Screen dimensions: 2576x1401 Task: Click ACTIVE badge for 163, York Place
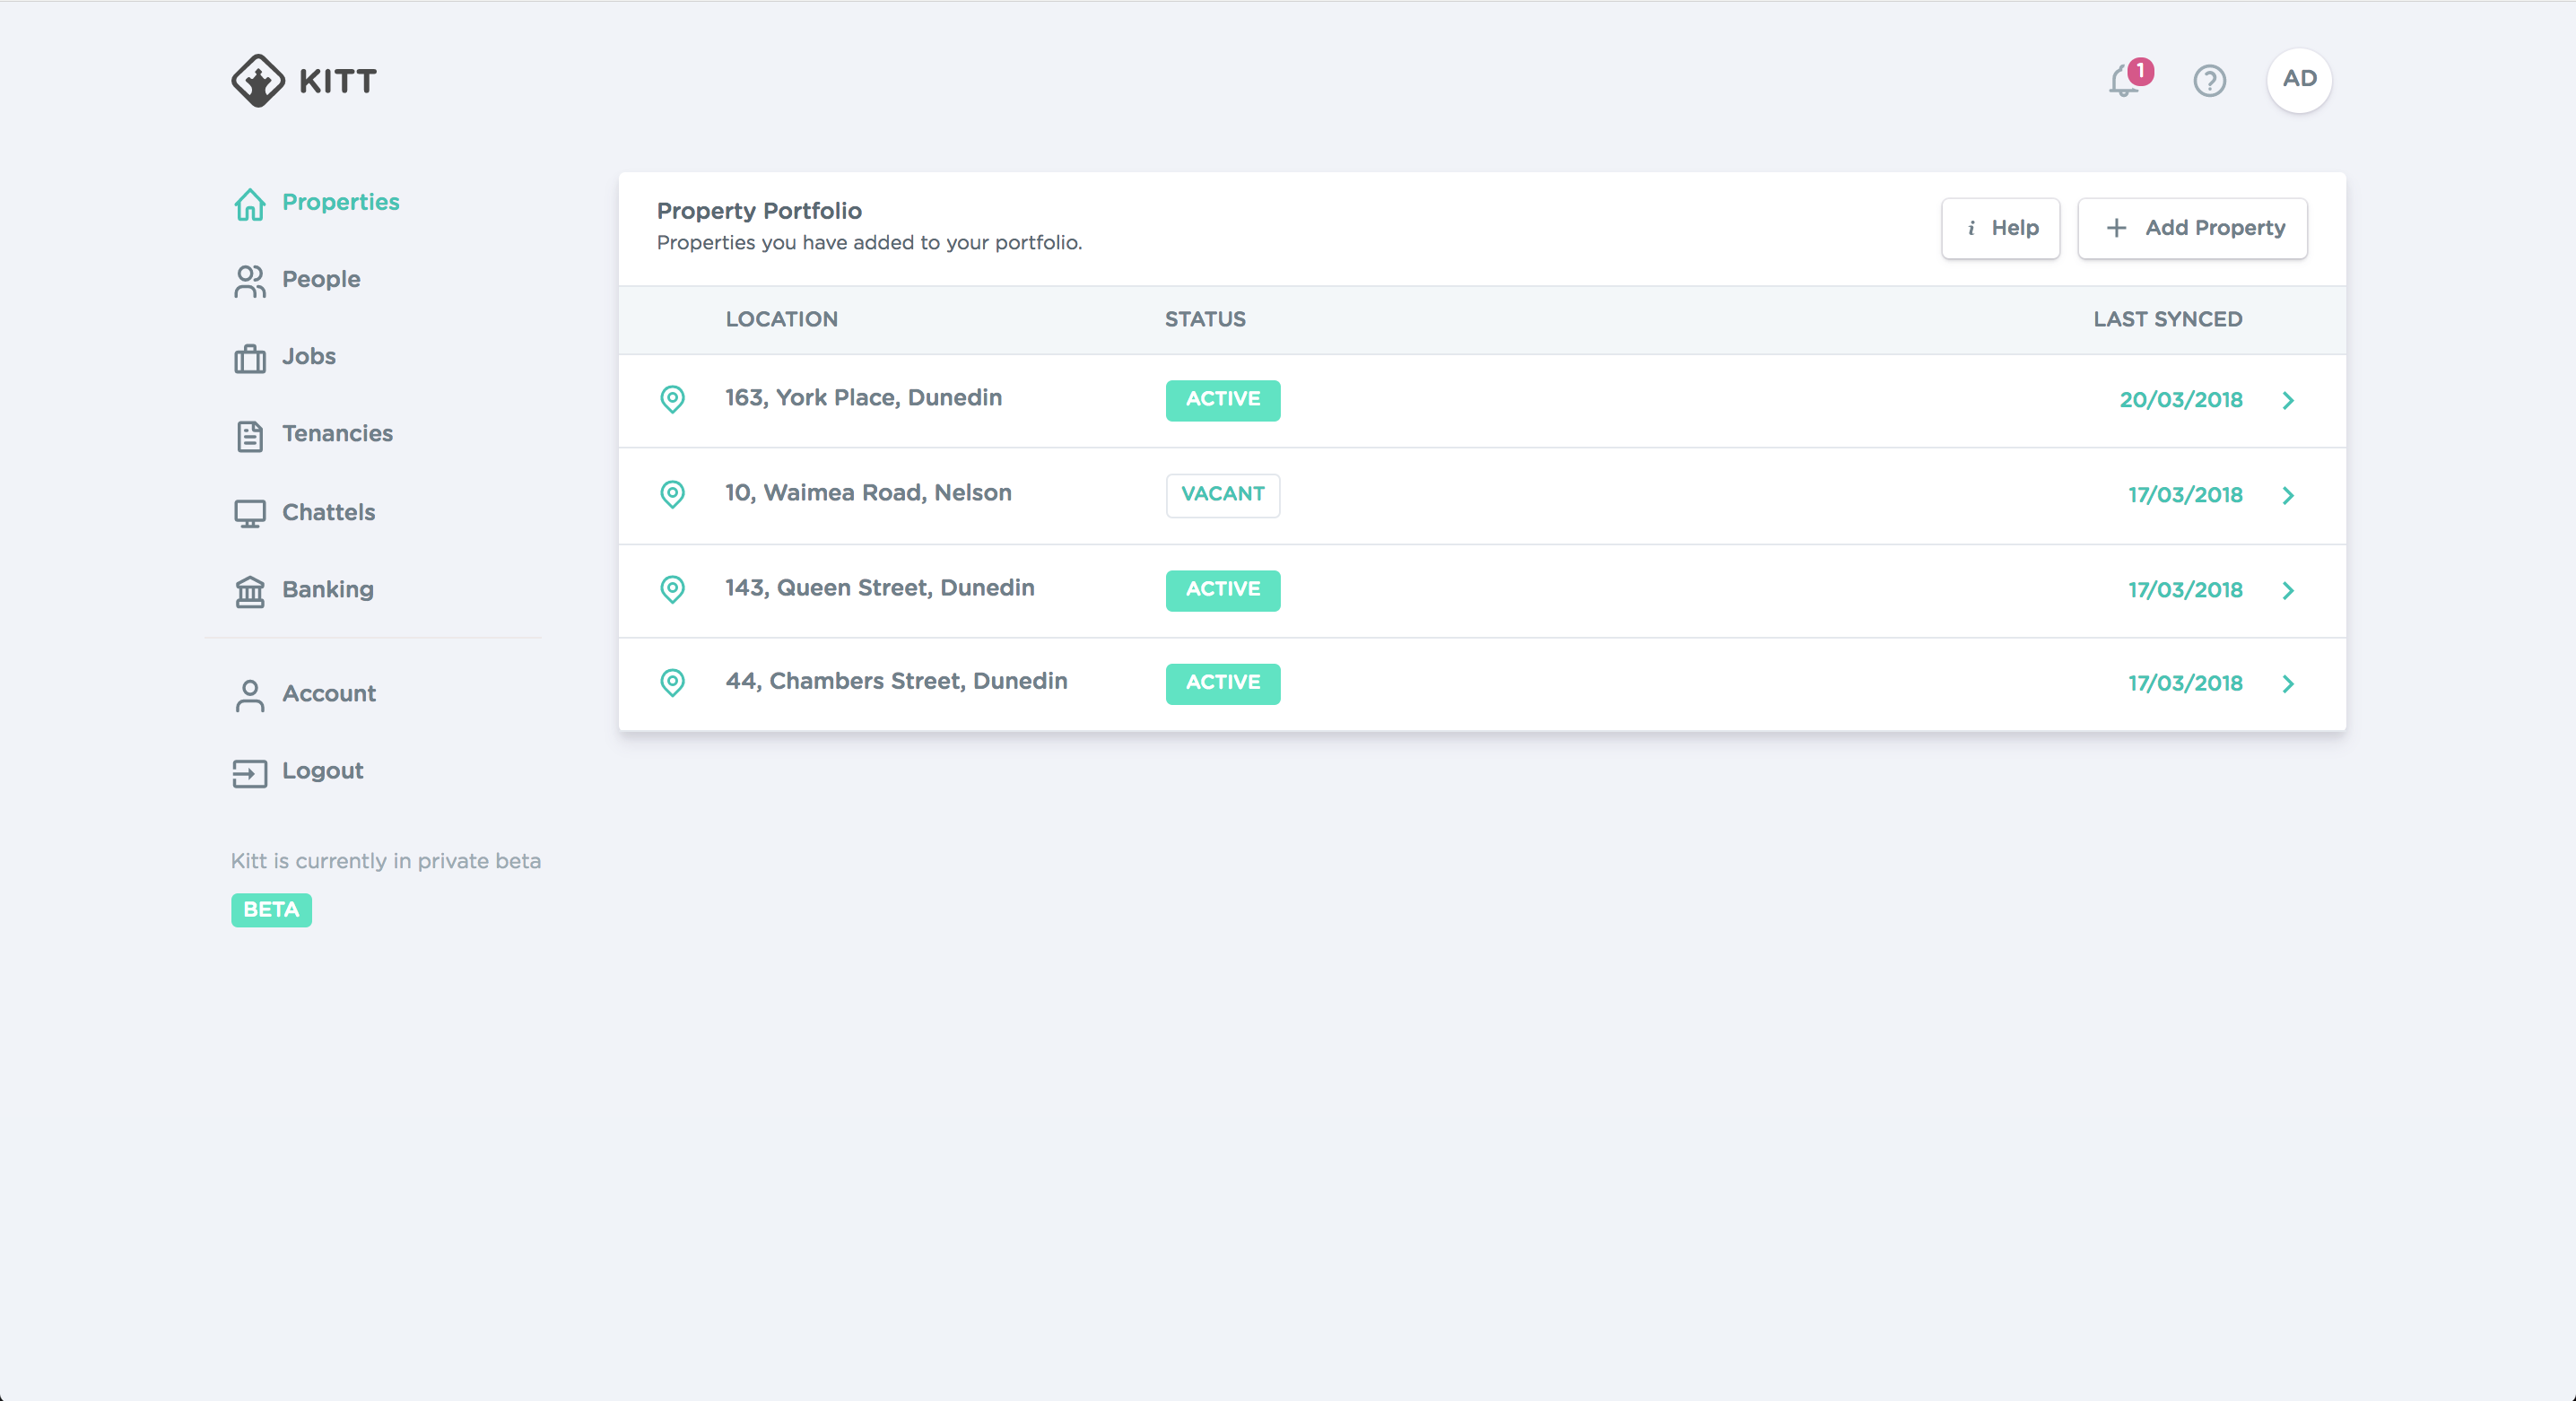(x=1222, y=400)
